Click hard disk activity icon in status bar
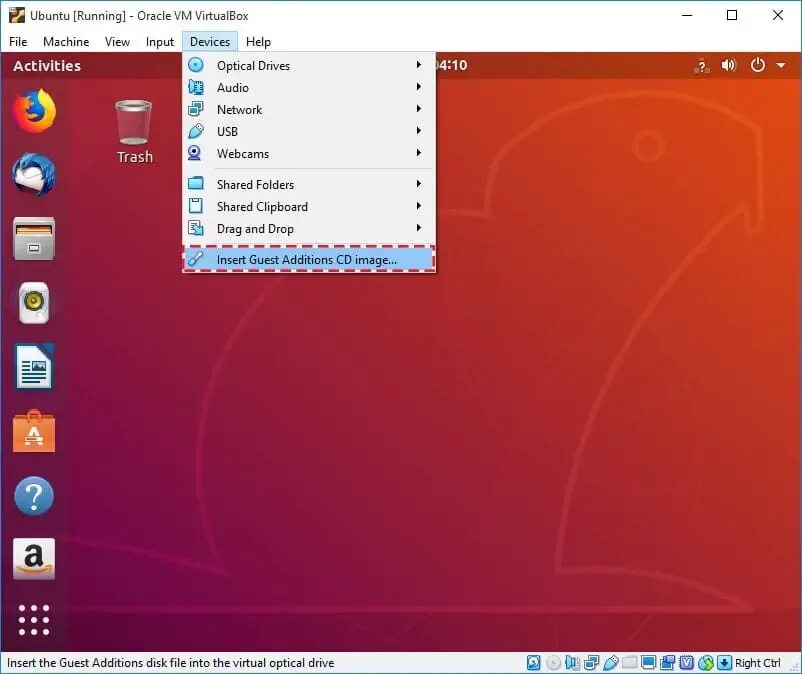Screen dimensions: 802x674 pyautogui.click(x=533, y=663)
